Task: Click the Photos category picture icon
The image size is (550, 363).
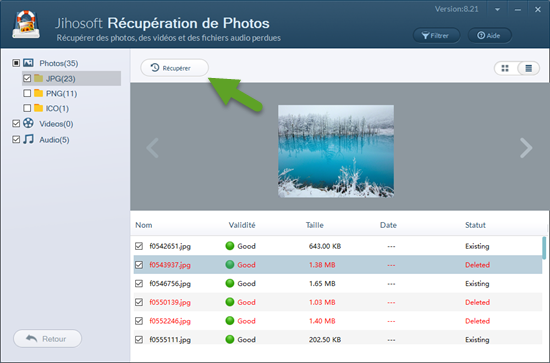Action: (28, 63)
